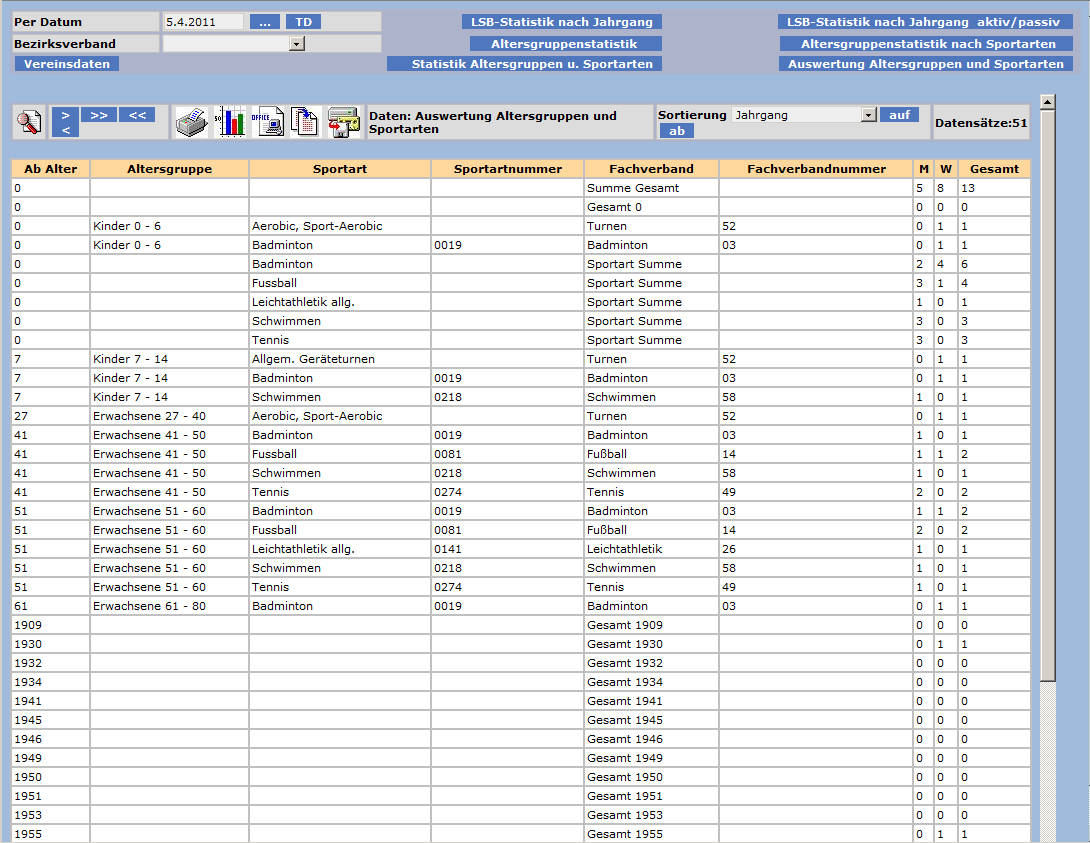Select 'Allgem. Geräteturnen' cell
The height and width of the screenshot is (843, 1090).
pyautogui.click(x=340, y=359)
